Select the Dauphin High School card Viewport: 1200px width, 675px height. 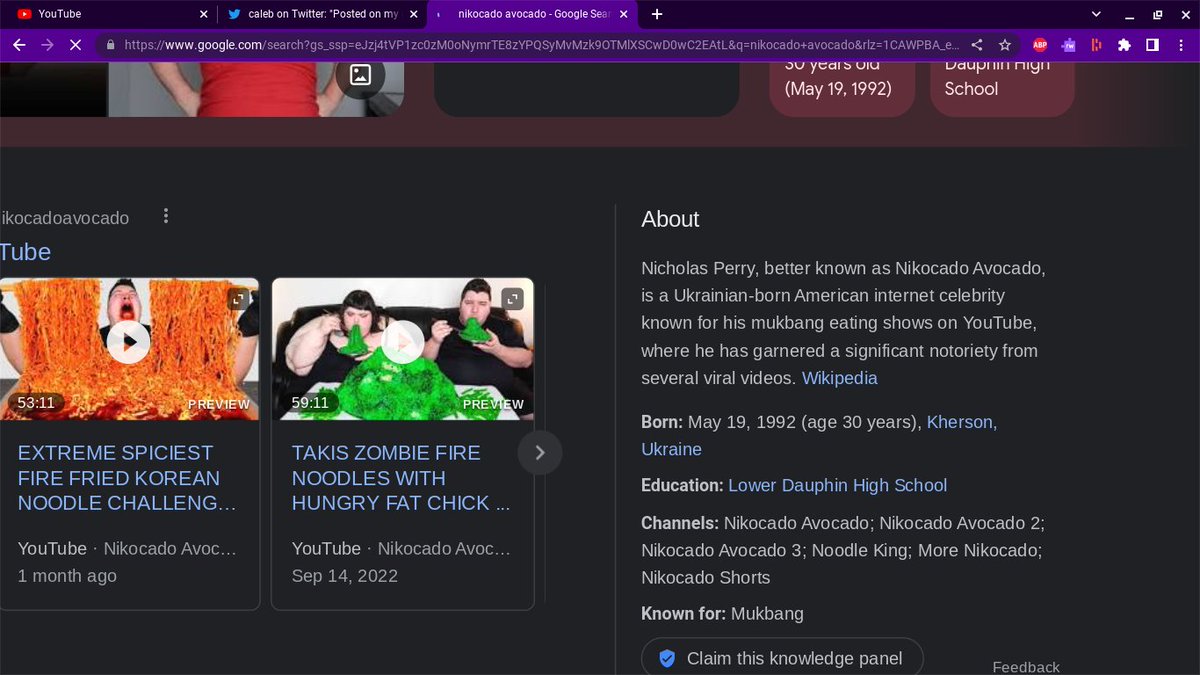[1002, 88]
